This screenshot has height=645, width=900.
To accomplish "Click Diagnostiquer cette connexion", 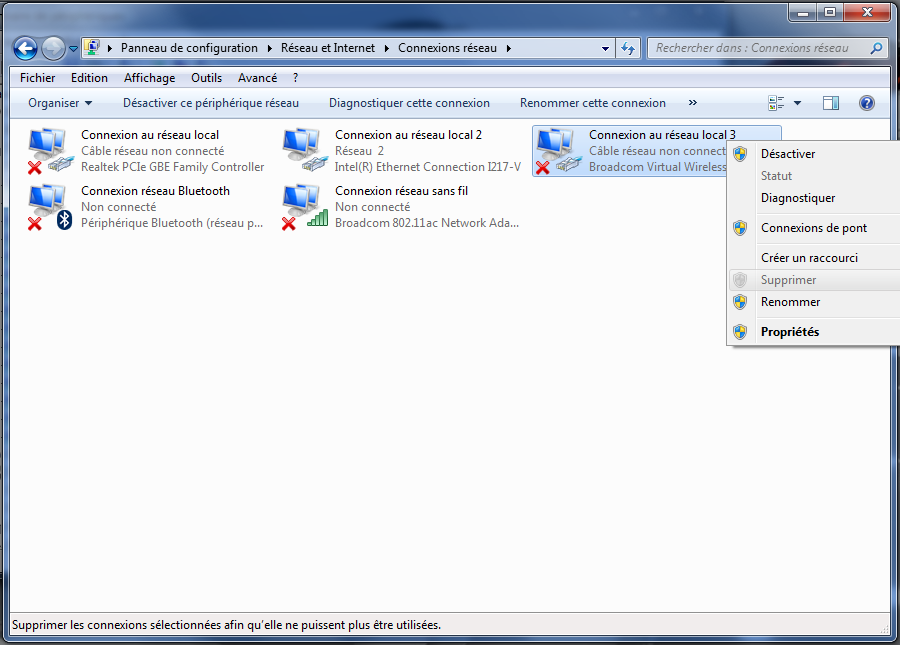I will coord(409,103).
